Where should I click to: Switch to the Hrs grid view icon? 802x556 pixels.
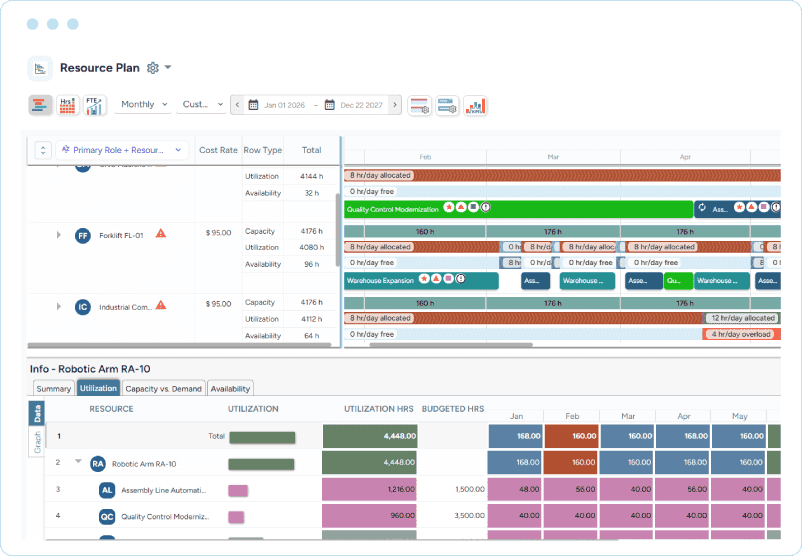click(x=68, y=105)
